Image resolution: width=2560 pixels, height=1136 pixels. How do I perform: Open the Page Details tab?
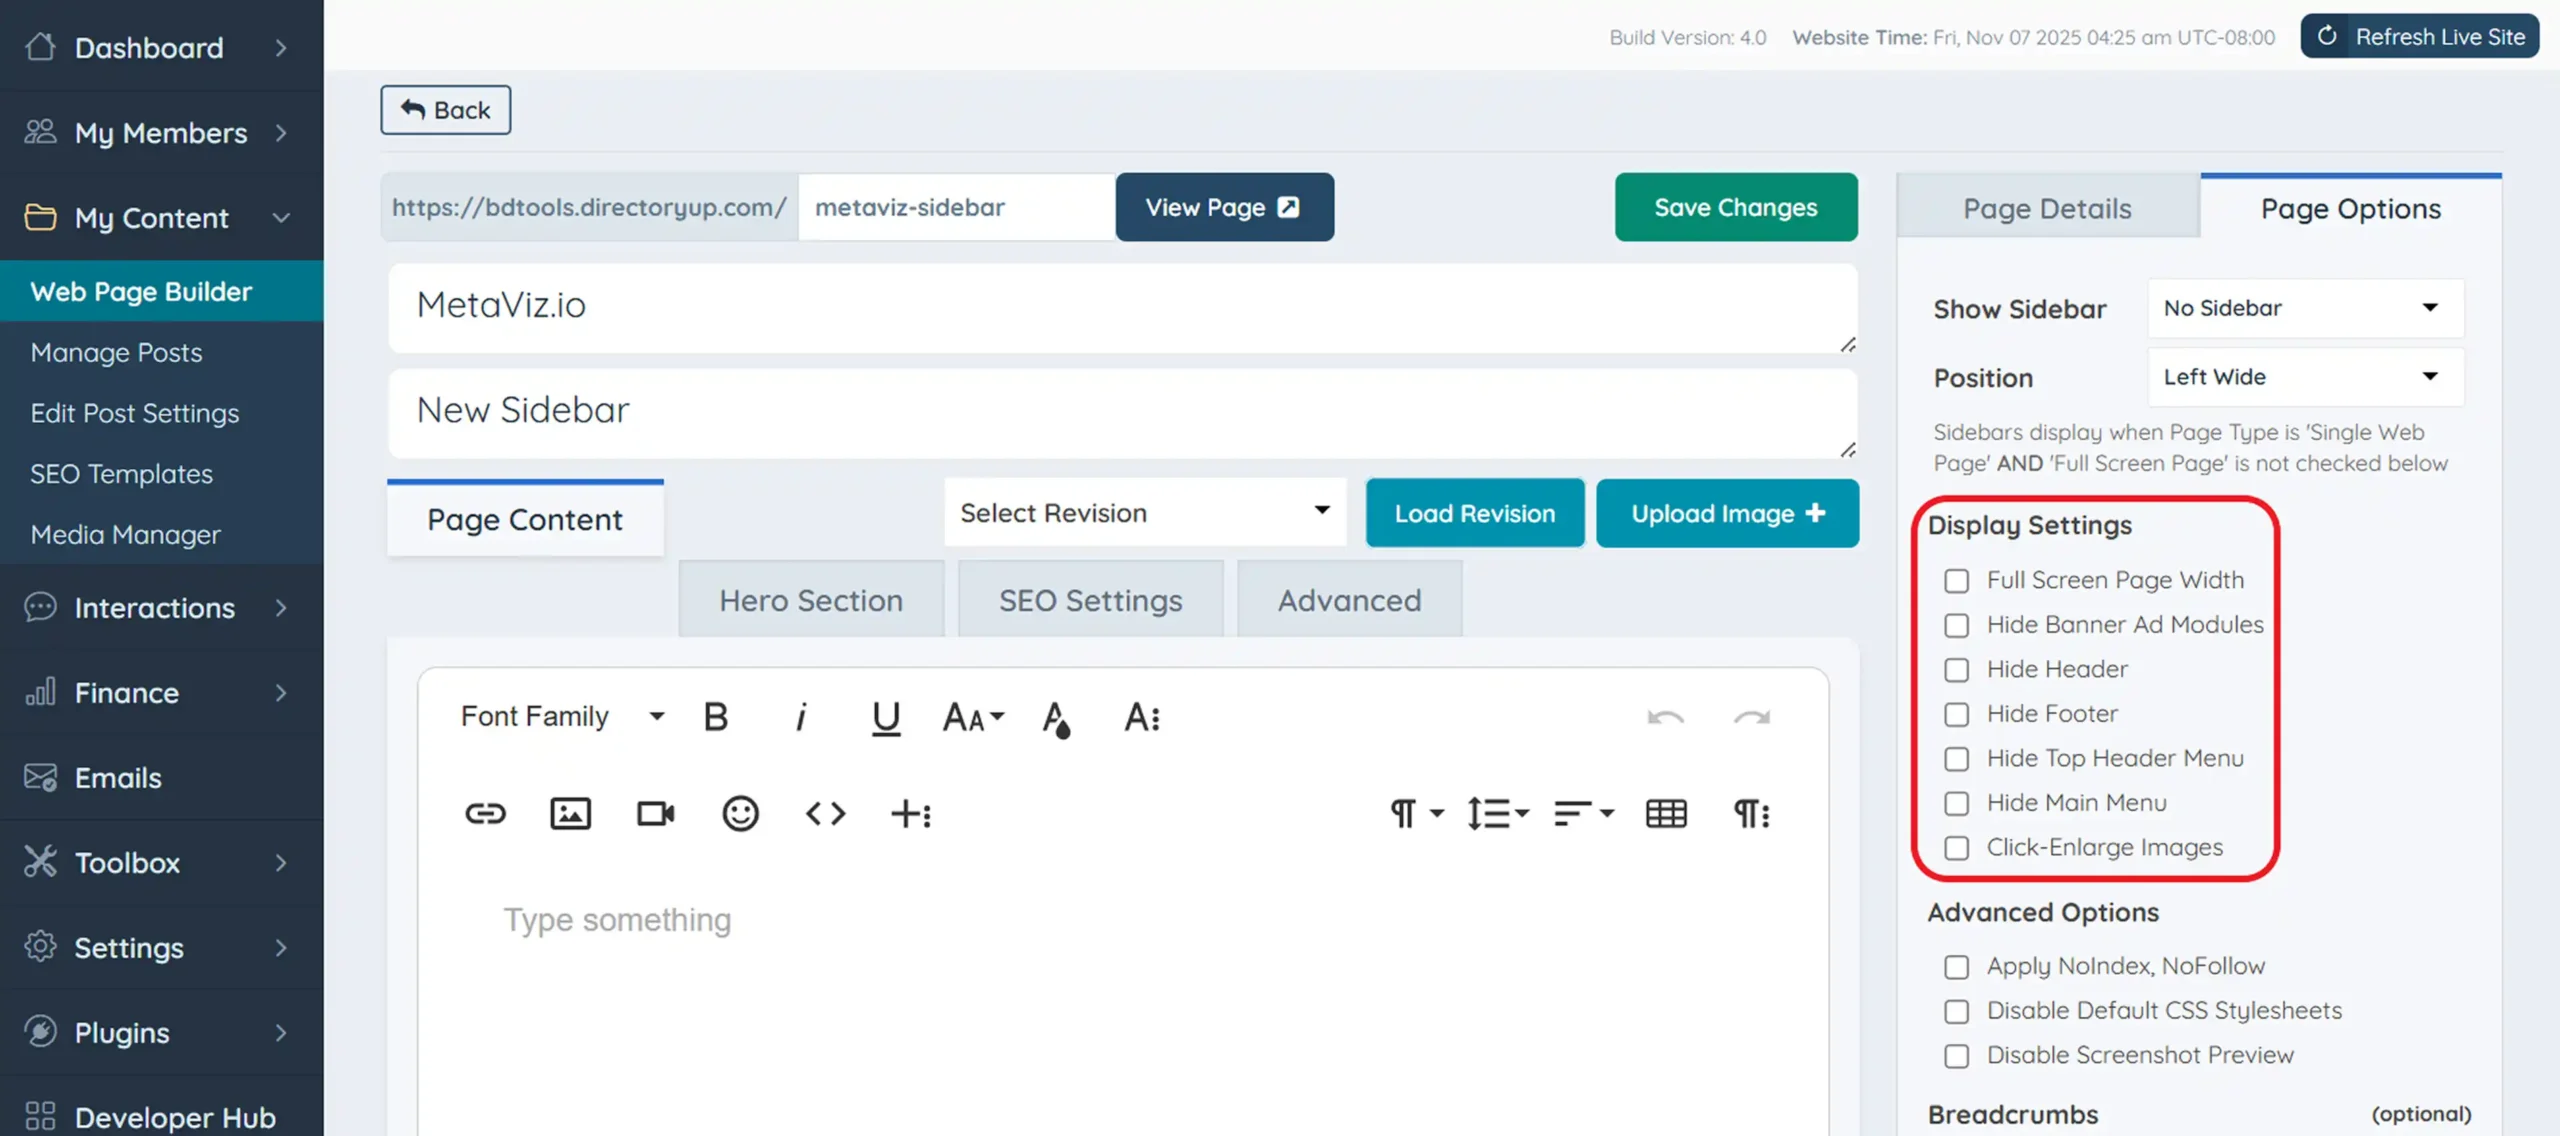point(2047,208)
